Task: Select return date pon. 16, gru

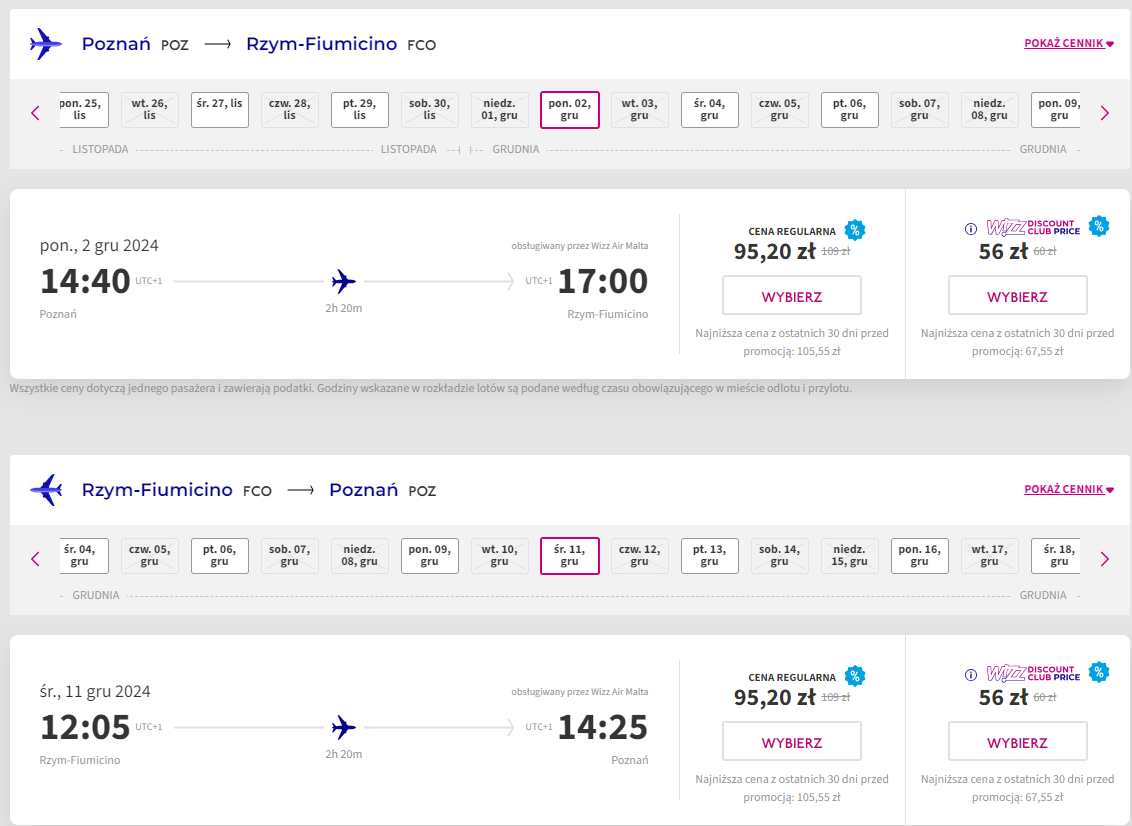Action: coord(919,556)
